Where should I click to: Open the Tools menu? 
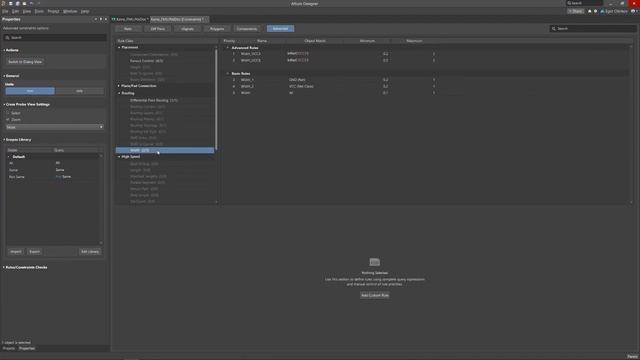point(39,11)
